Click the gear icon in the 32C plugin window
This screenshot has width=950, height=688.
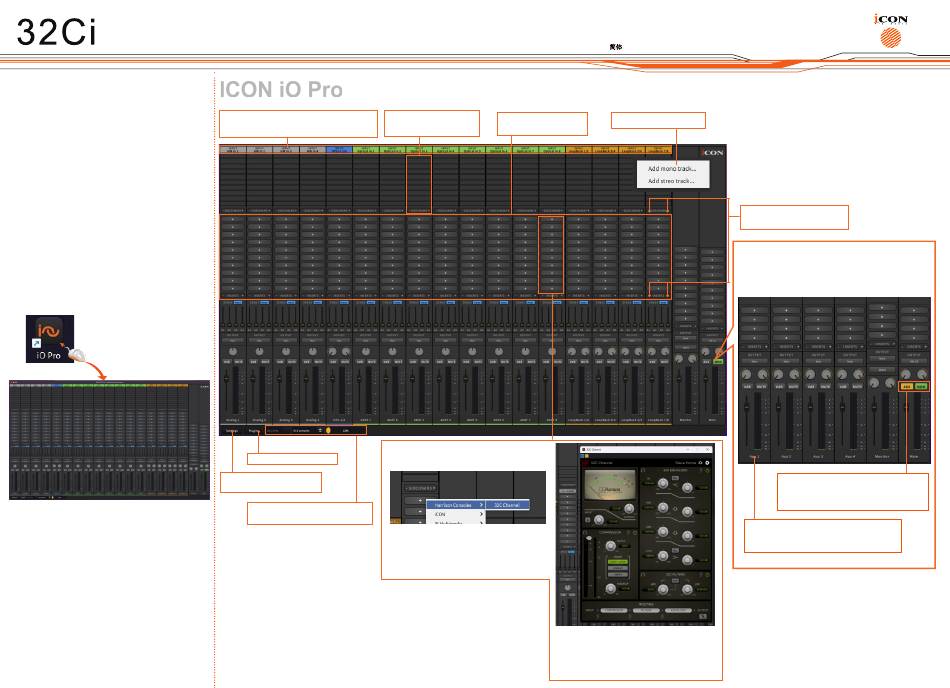tap(707, 463)
